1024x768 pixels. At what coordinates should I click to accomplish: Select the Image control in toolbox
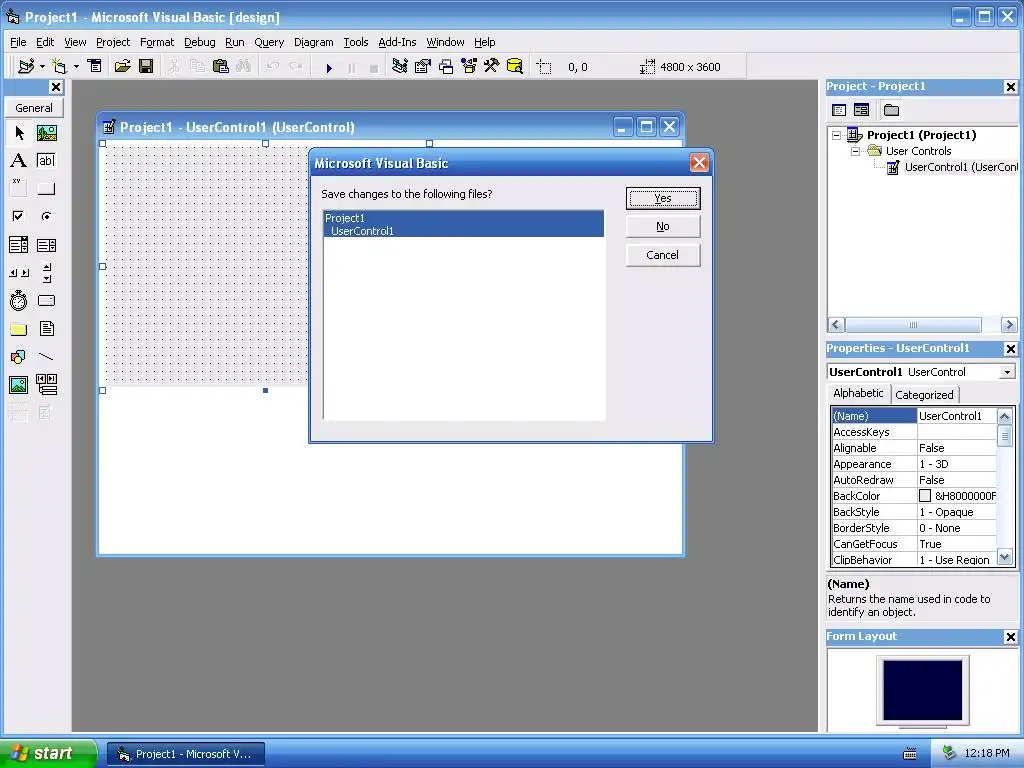coord(19,385)
